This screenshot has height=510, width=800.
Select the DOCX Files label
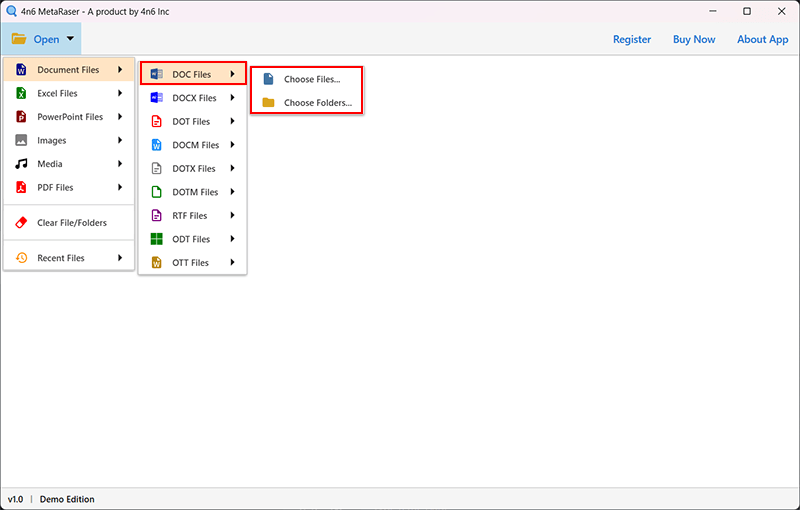194,98
